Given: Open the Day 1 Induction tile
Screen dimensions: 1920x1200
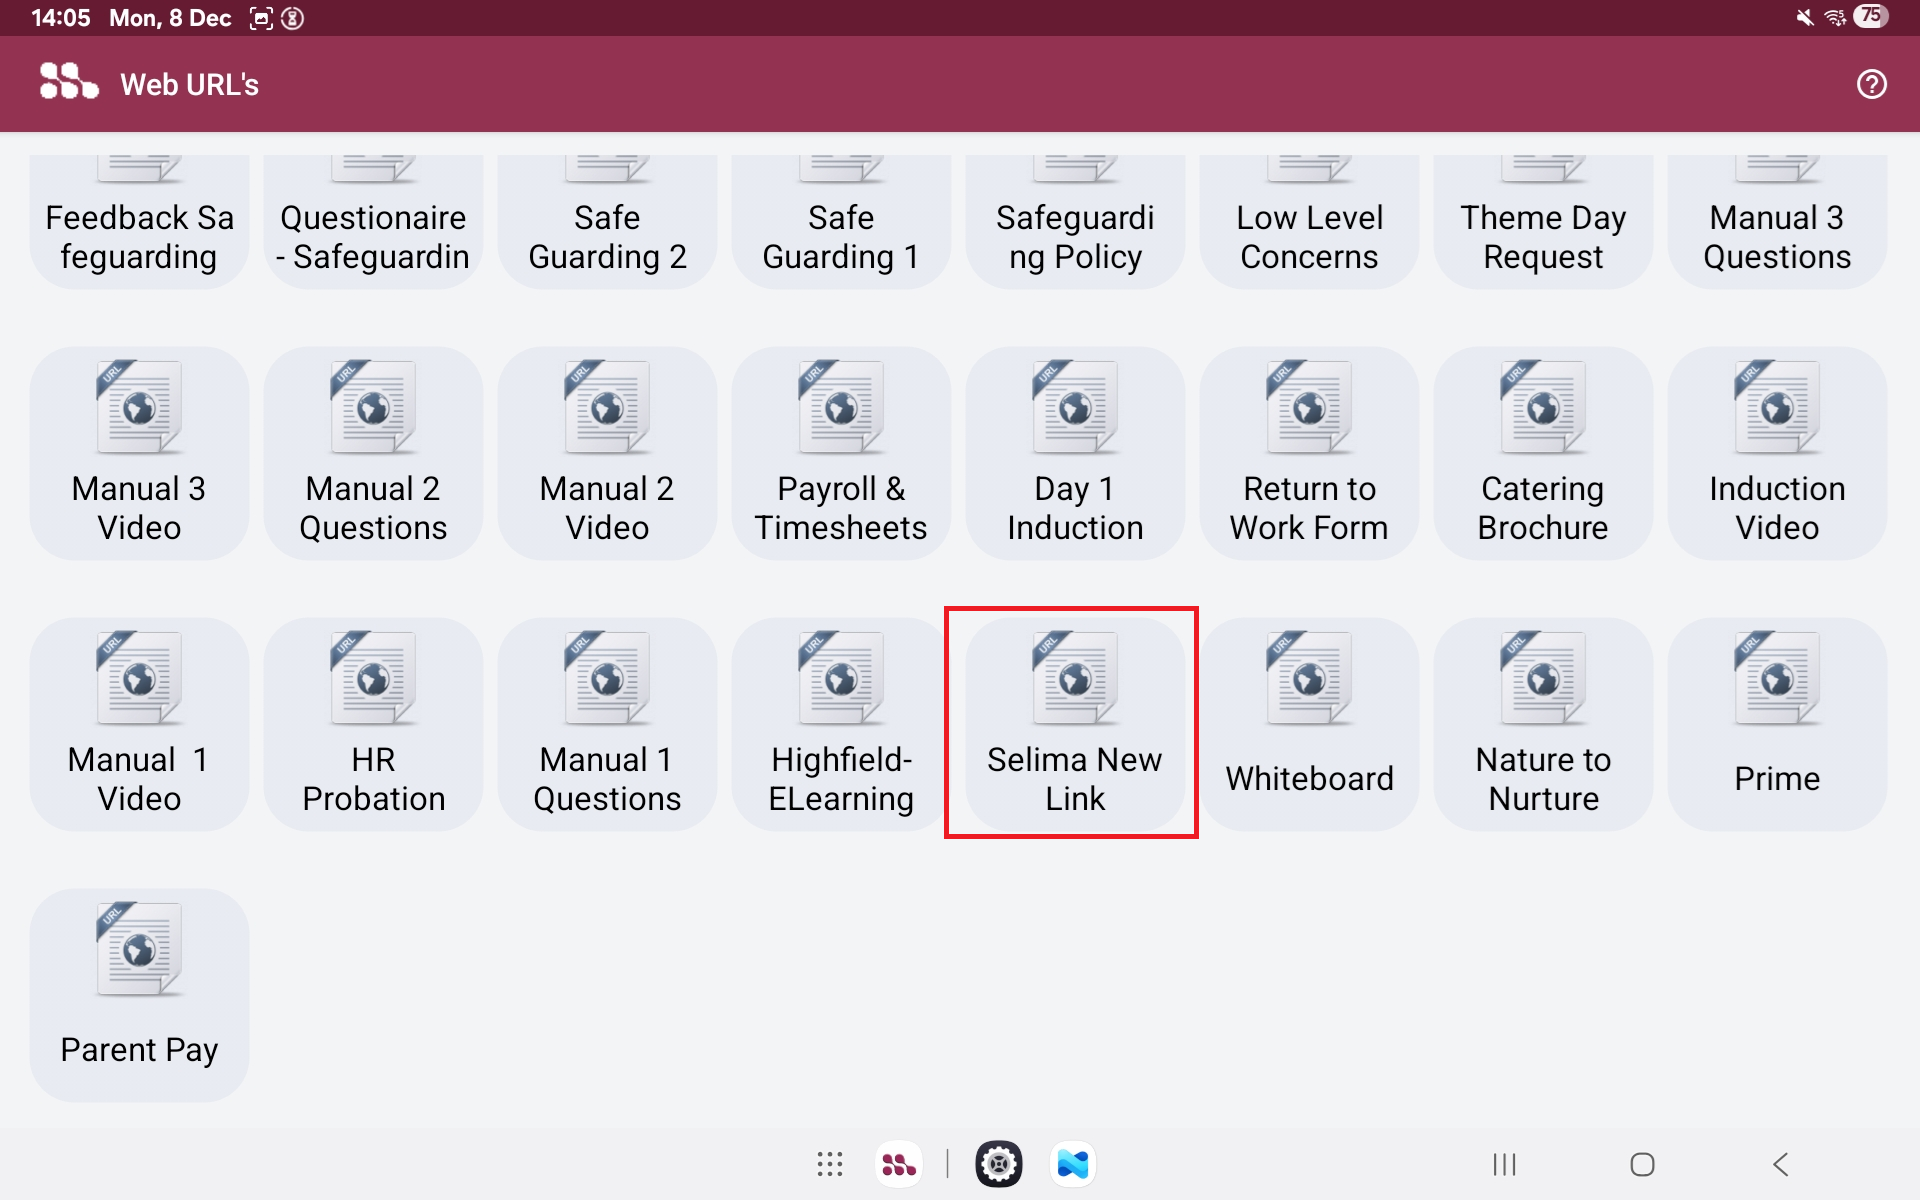Looking at the screenshot, I should 1074,452.
